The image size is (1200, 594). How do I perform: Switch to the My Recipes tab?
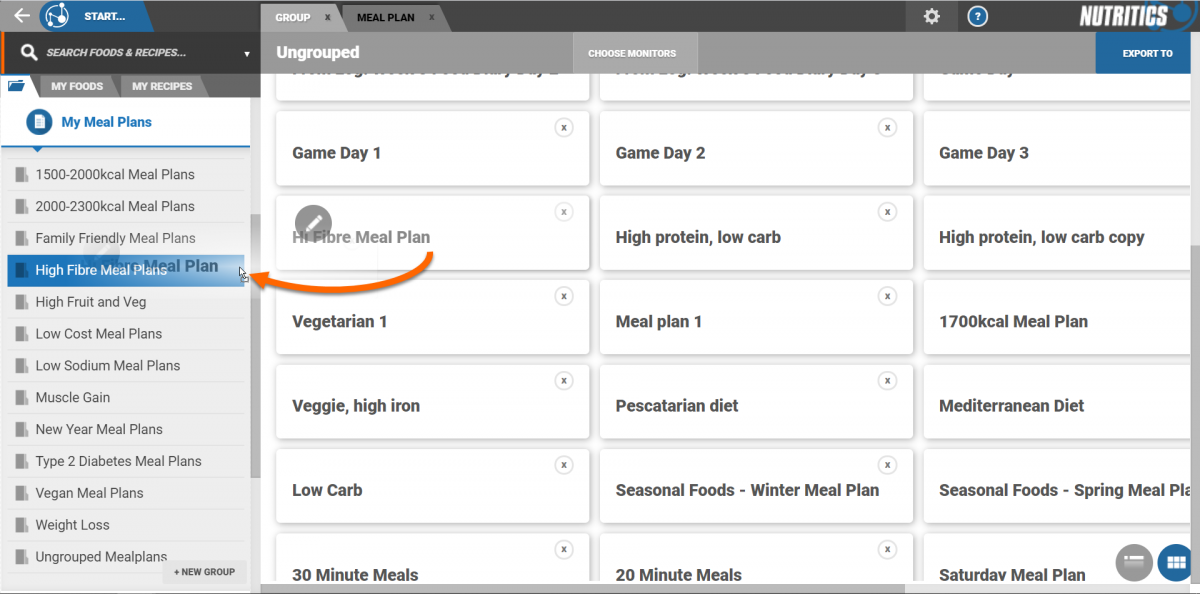pyautogui.click(x=162, y=86)
